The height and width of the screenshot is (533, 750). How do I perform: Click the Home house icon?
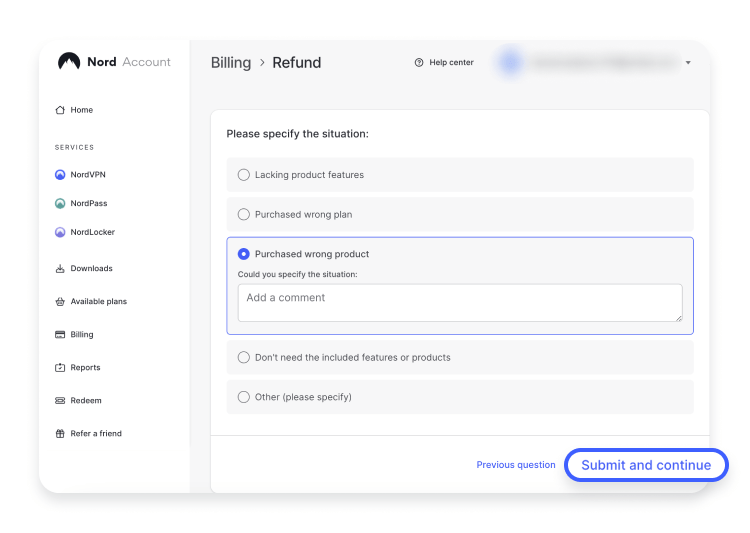pyautogui.click(x=60, y=110)
